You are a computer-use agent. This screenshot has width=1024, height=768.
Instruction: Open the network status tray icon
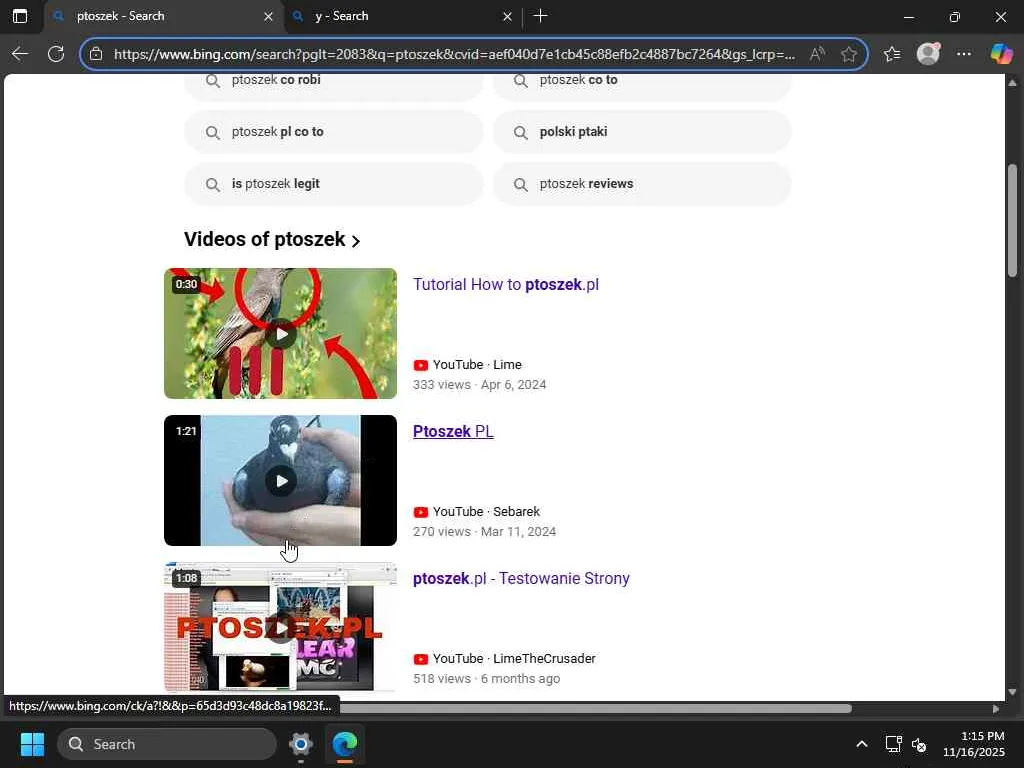coord(893,744)
